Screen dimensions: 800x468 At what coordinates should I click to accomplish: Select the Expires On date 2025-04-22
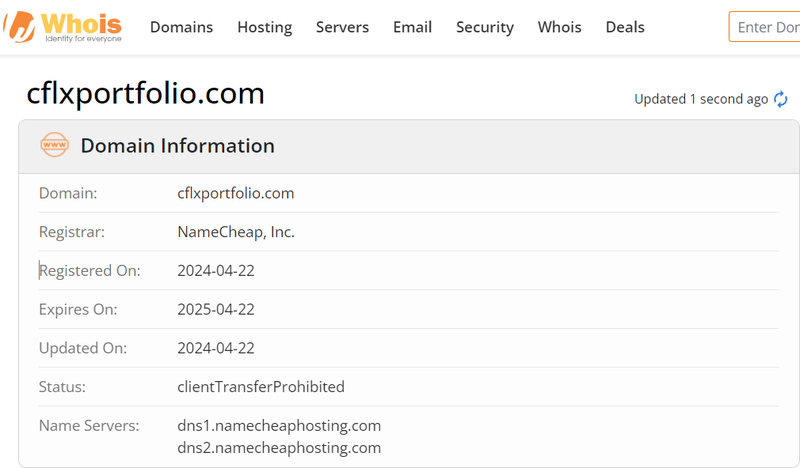coord(216,309)
